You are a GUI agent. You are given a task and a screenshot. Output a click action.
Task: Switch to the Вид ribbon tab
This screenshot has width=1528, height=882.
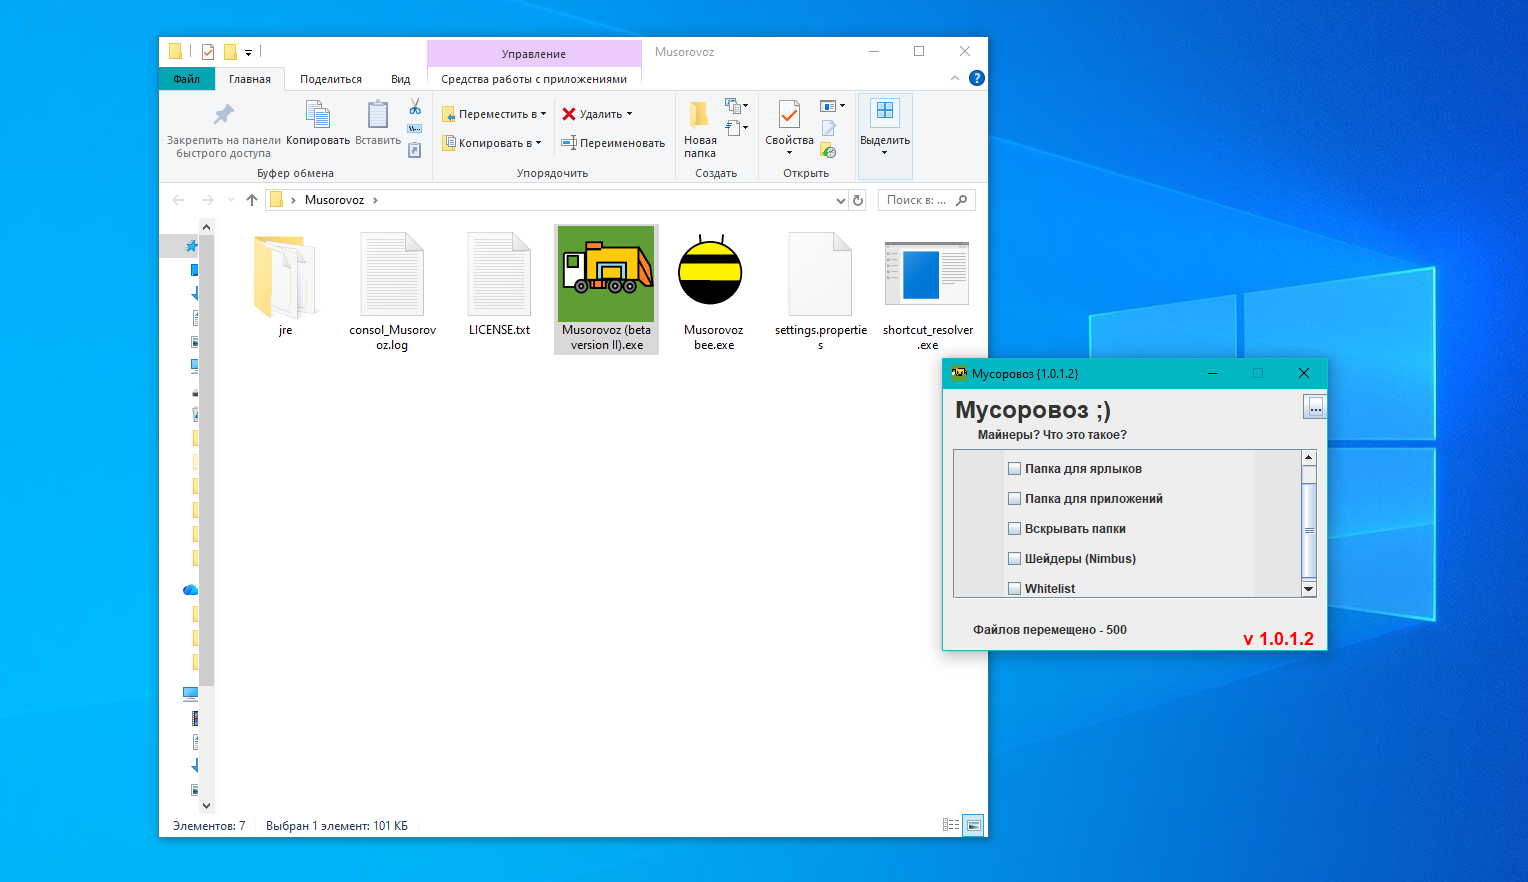click(x=400, y=78)
